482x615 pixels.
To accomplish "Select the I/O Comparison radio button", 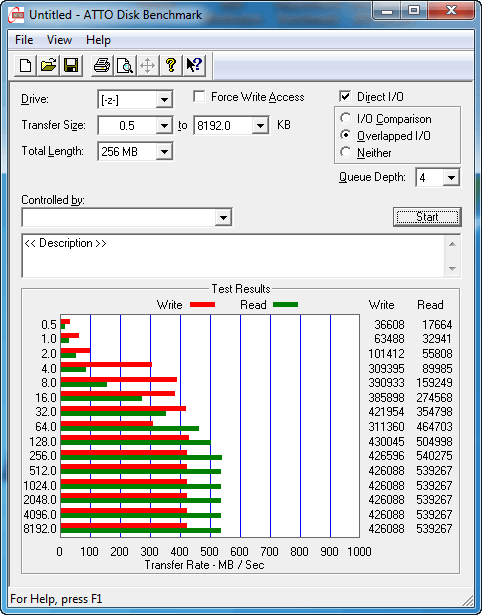I will (346, 118).
